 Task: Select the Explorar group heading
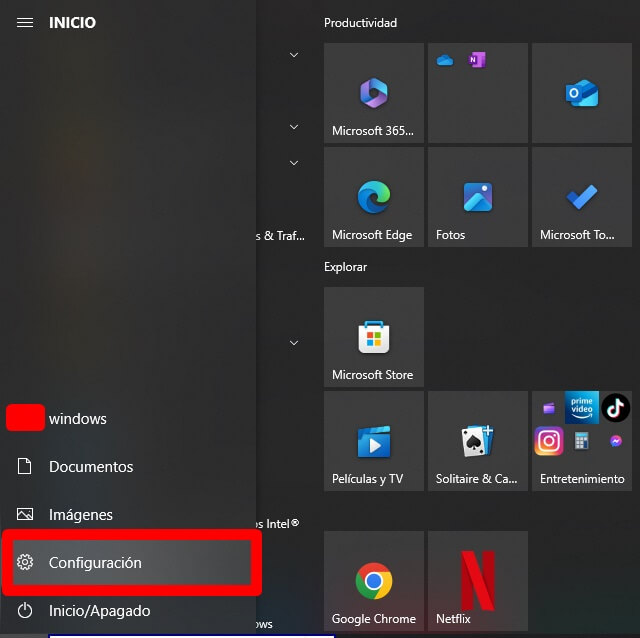click(345, 267)
